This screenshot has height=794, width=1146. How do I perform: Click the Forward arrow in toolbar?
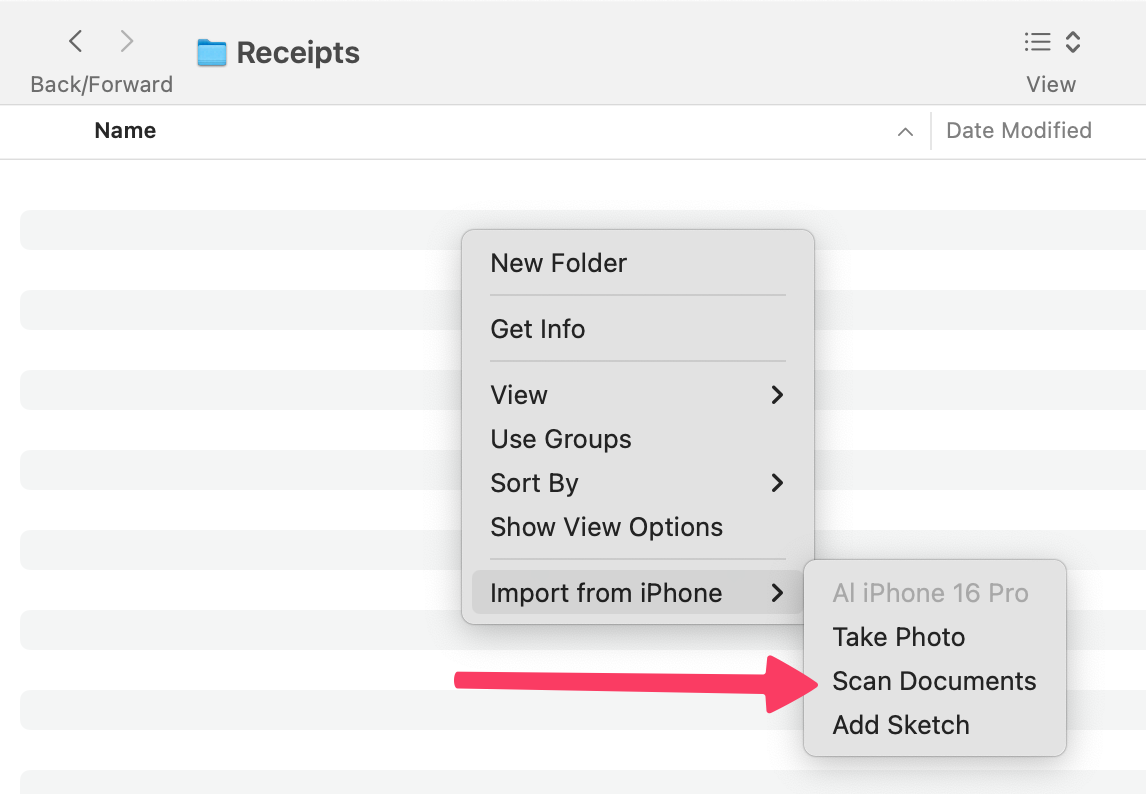[126, 41]
